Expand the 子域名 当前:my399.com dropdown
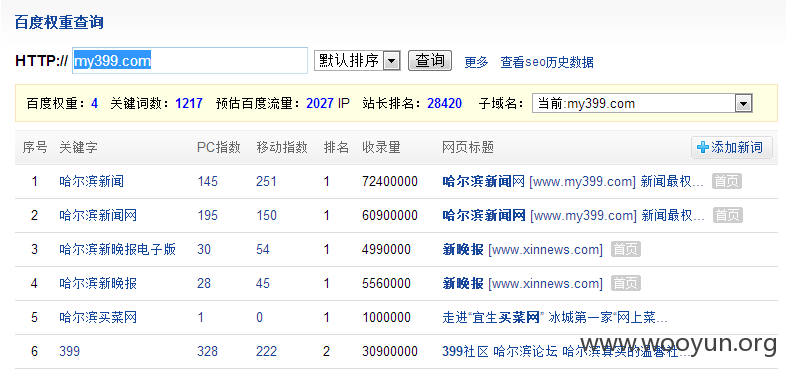The image size is (786, 372). click(642, 104)
